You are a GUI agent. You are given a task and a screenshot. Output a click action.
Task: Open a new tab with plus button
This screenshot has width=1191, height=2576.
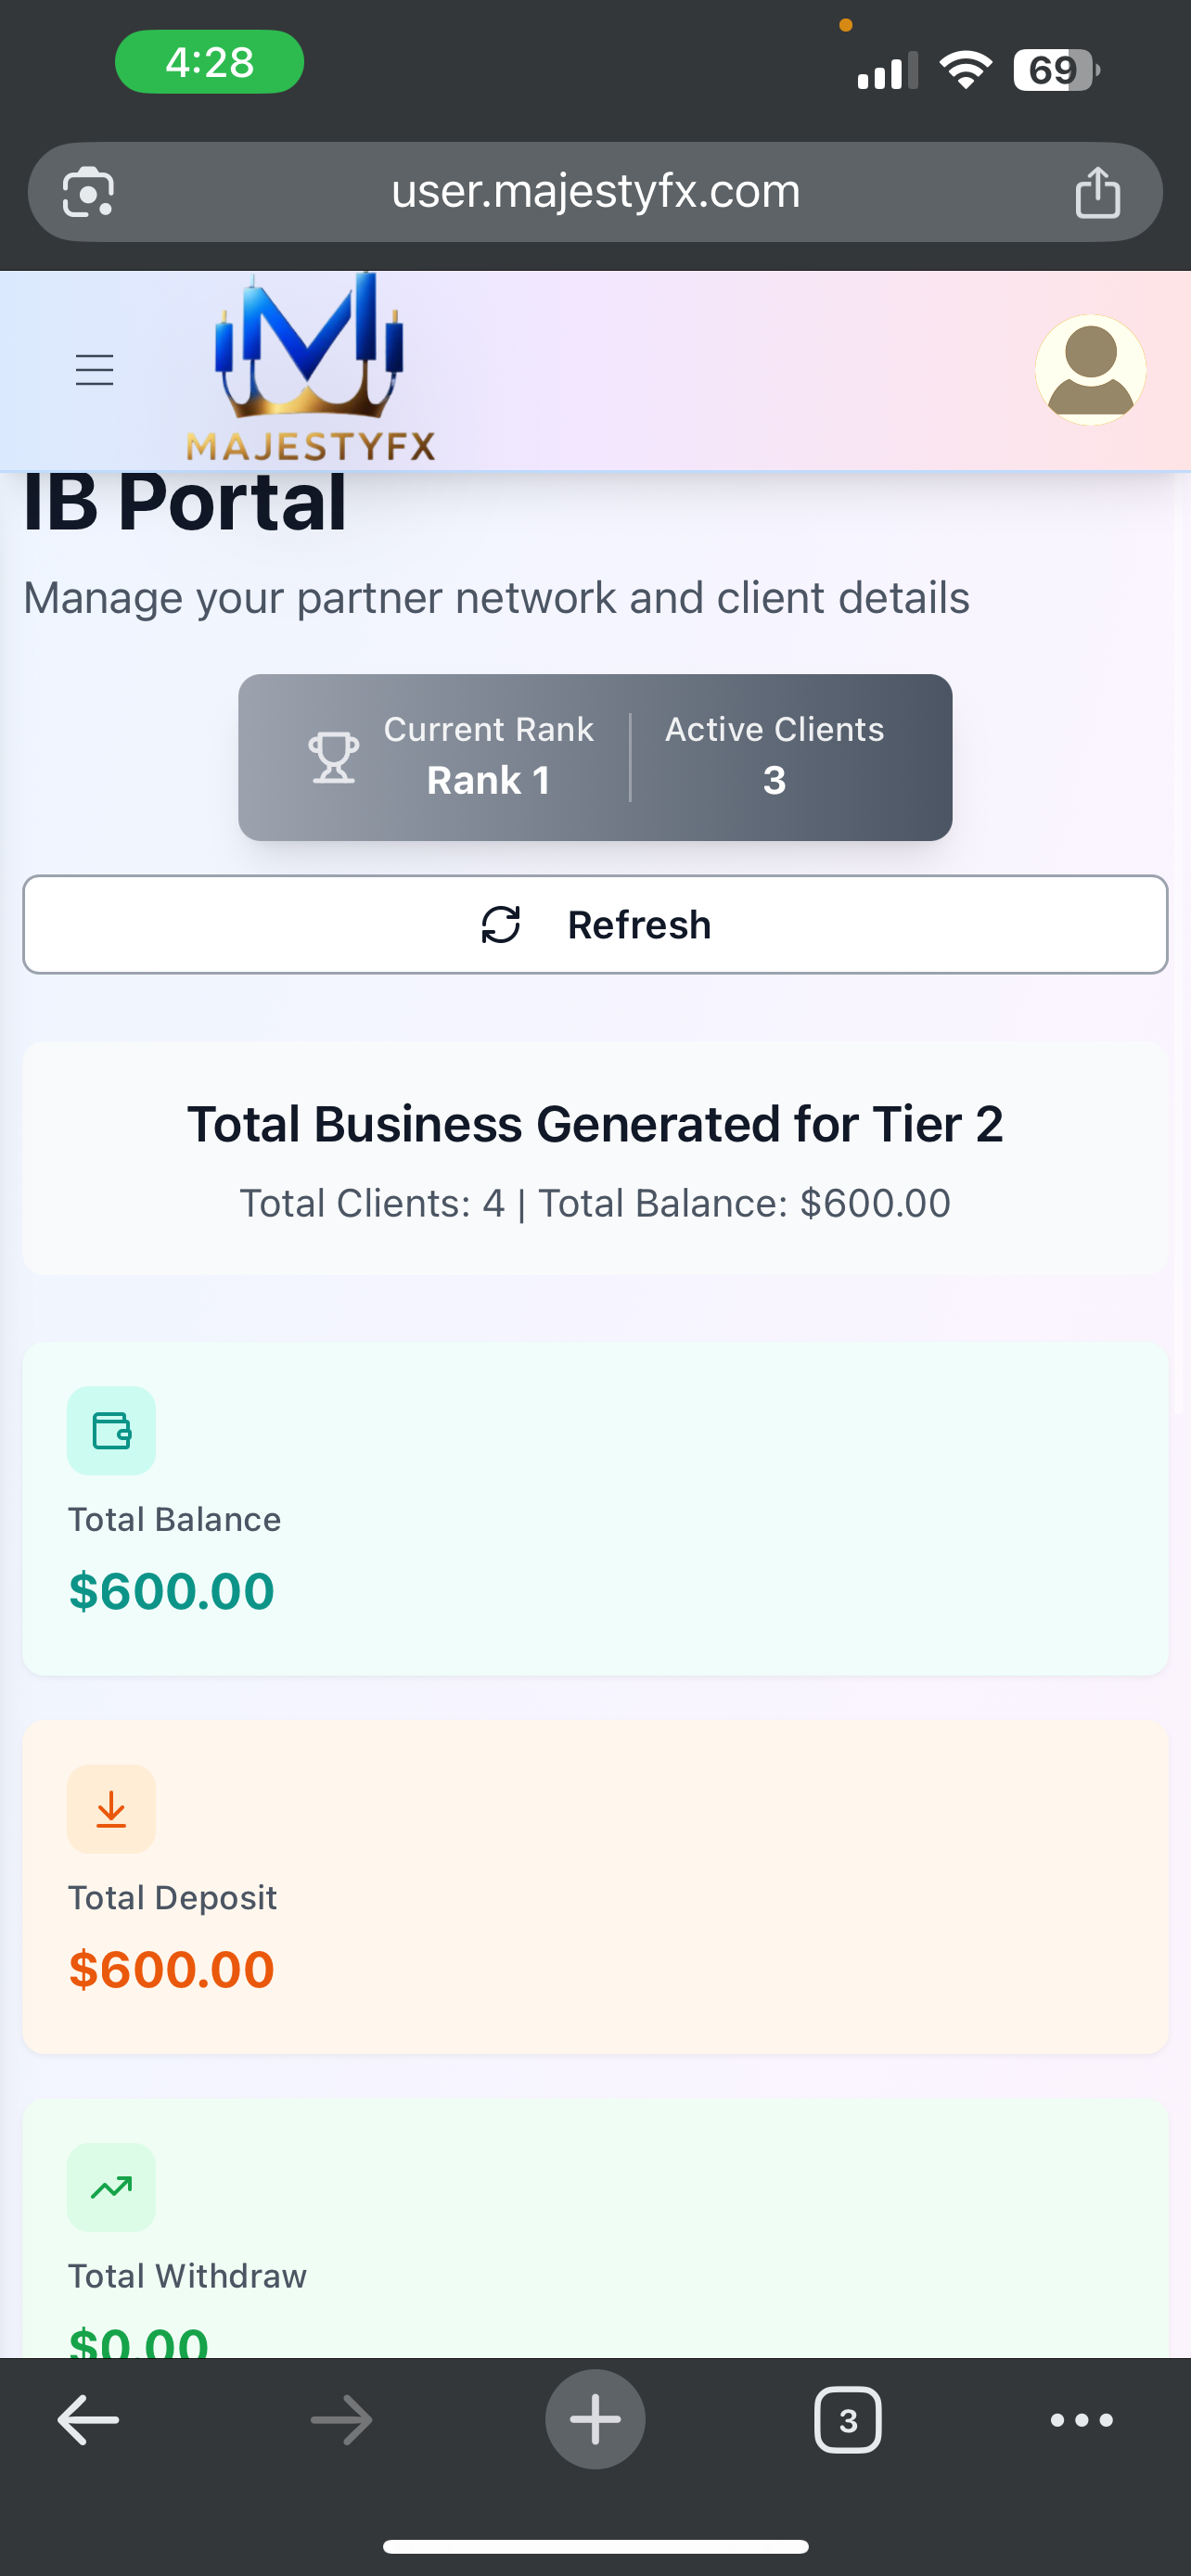coord(595,2420)
